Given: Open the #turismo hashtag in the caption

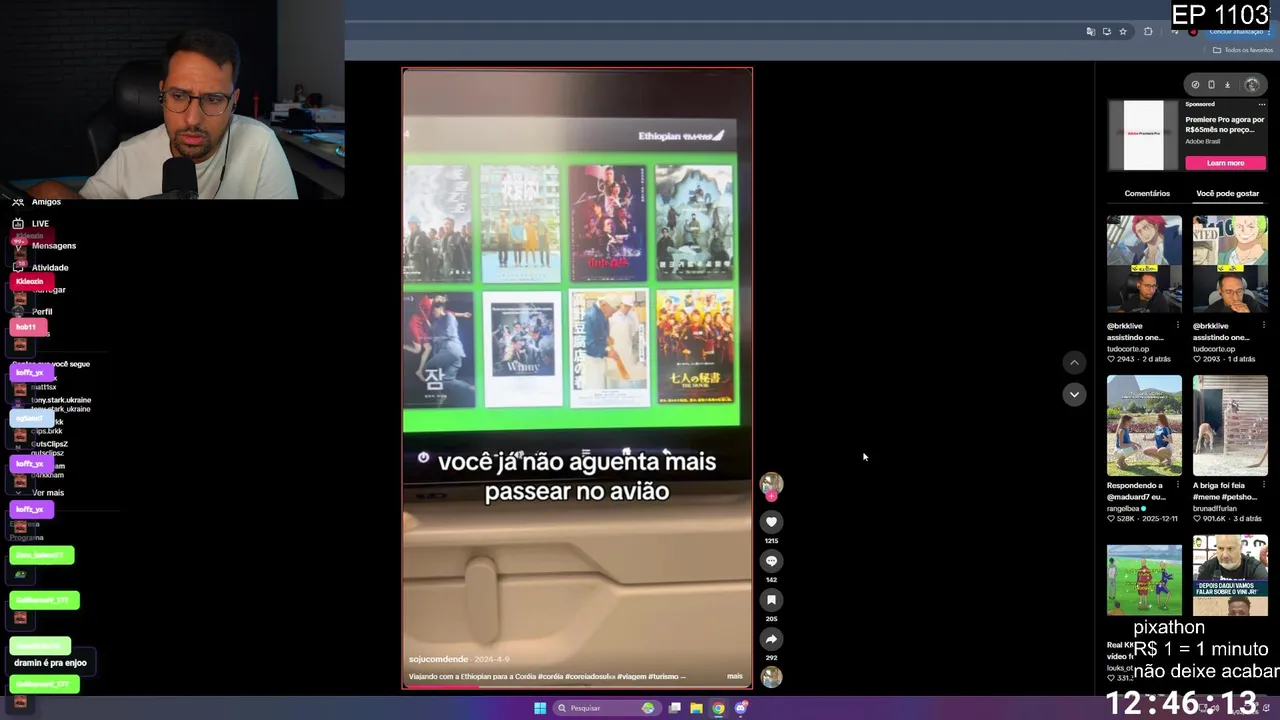Looking at the screenshot, I should coord(663,677).
